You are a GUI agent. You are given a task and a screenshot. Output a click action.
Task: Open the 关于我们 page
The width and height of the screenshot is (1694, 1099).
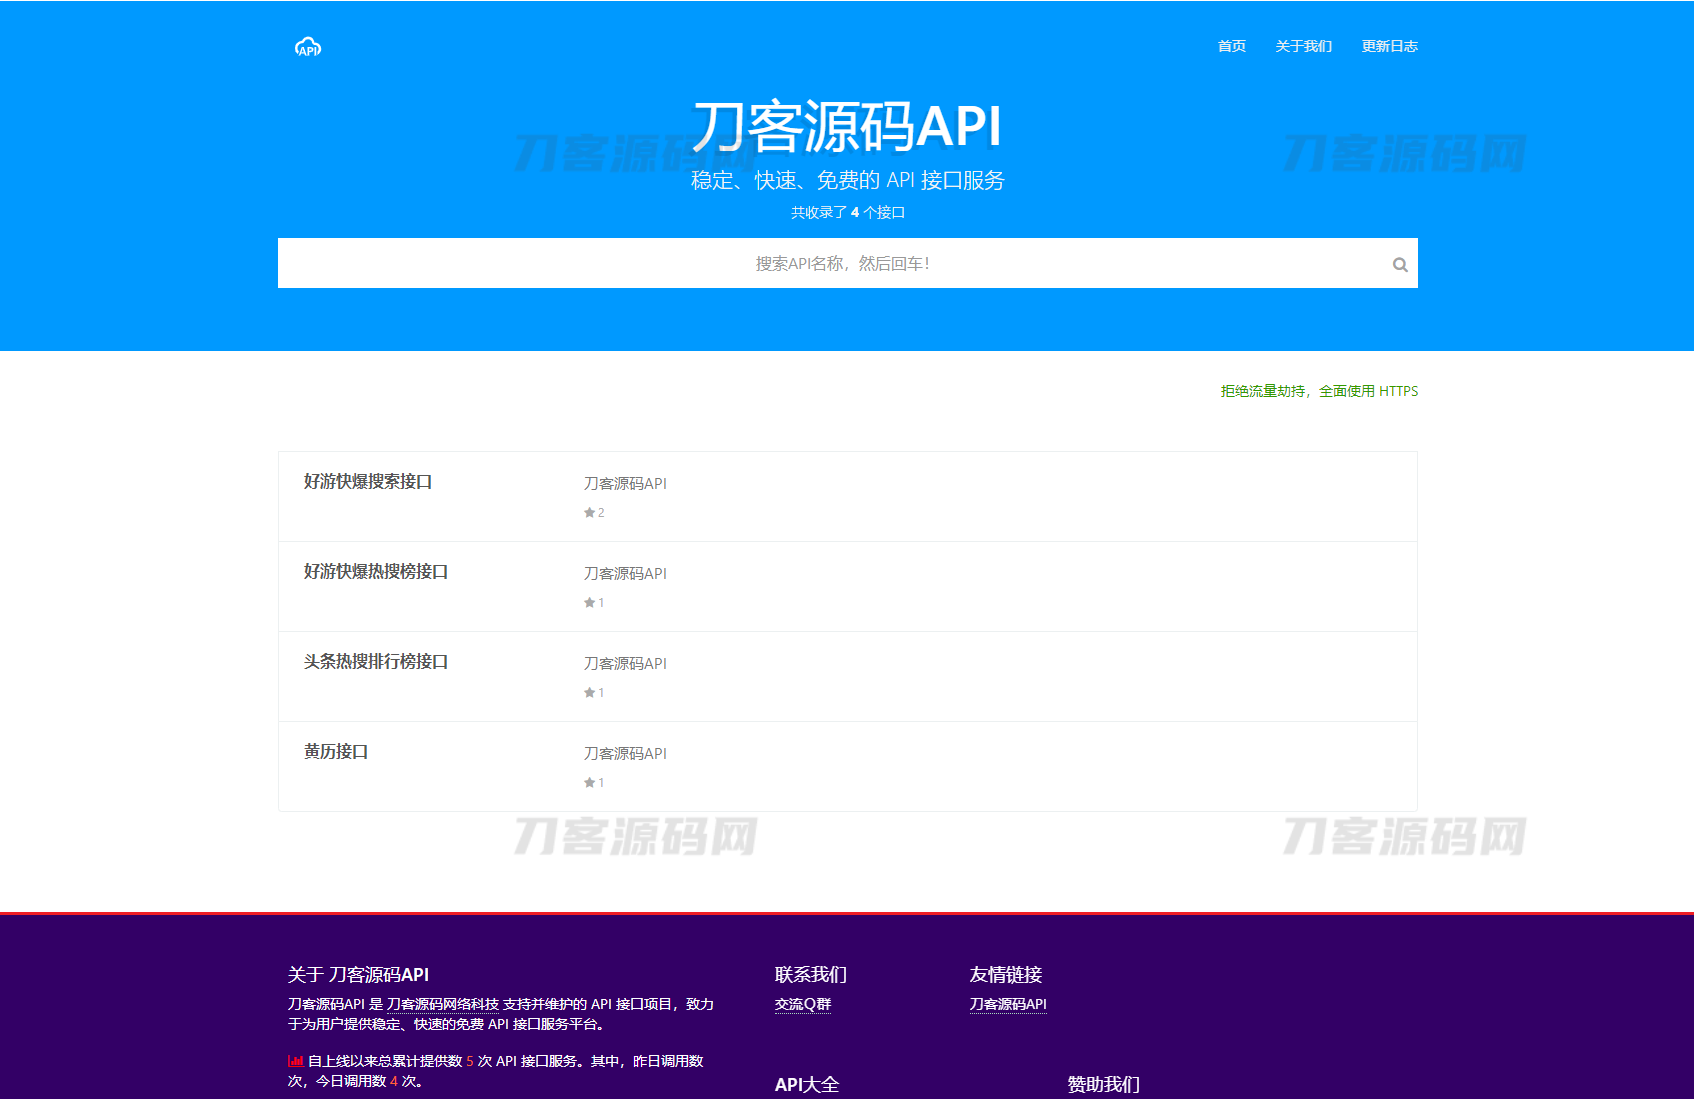coord(1302,46)
